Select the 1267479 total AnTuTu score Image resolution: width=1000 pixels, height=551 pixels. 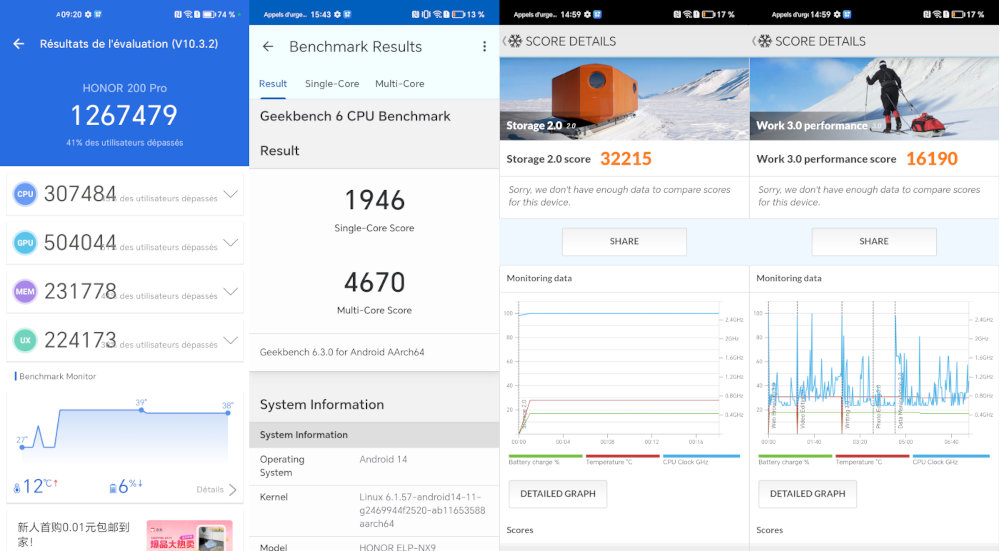(x=124, y=115)
